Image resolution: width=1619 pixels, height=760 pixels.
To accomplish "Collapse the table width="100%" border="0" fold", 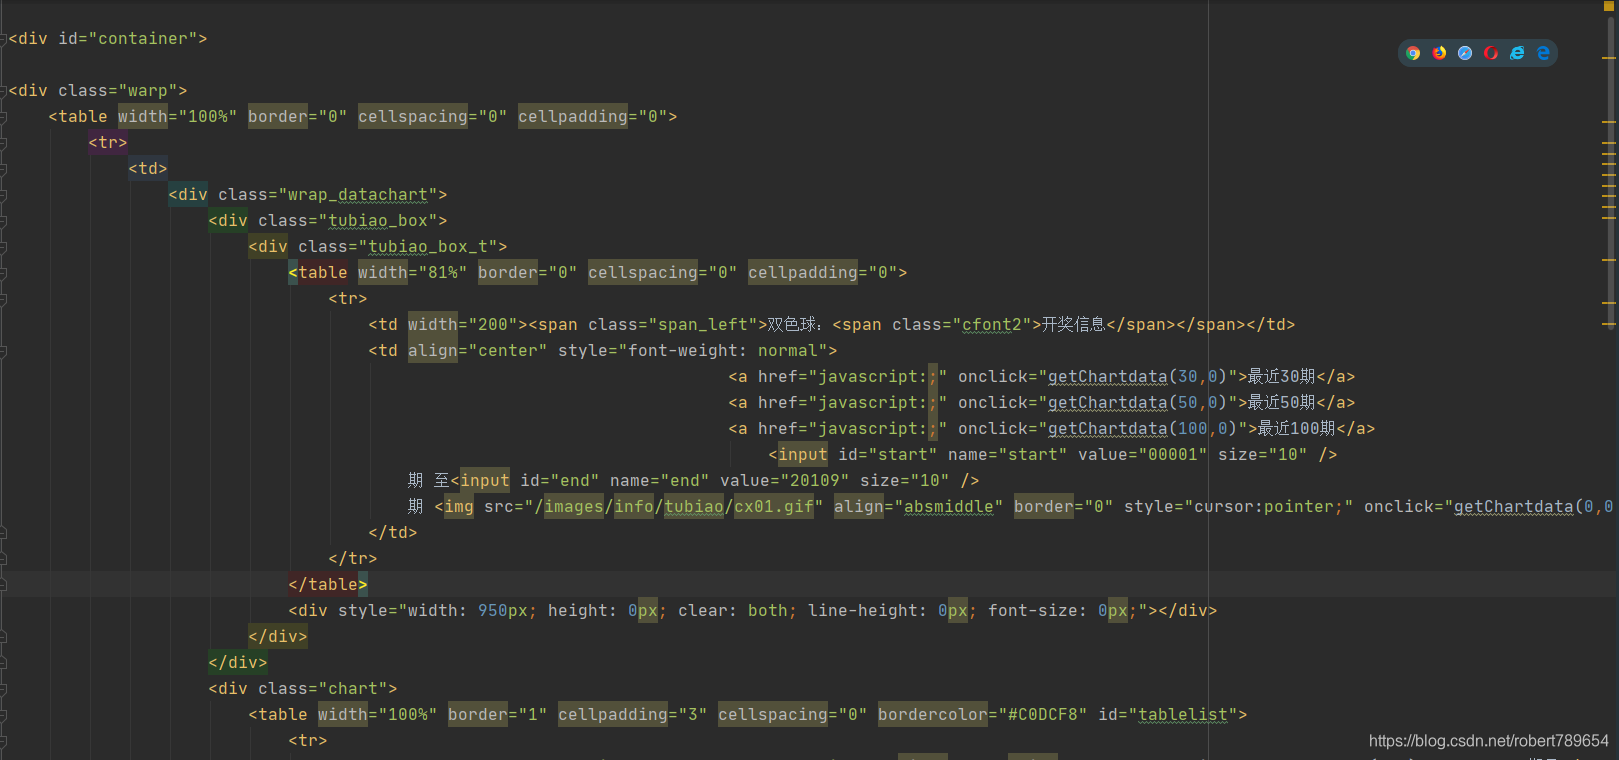I will pyautogui.click(x=3, y=117).
